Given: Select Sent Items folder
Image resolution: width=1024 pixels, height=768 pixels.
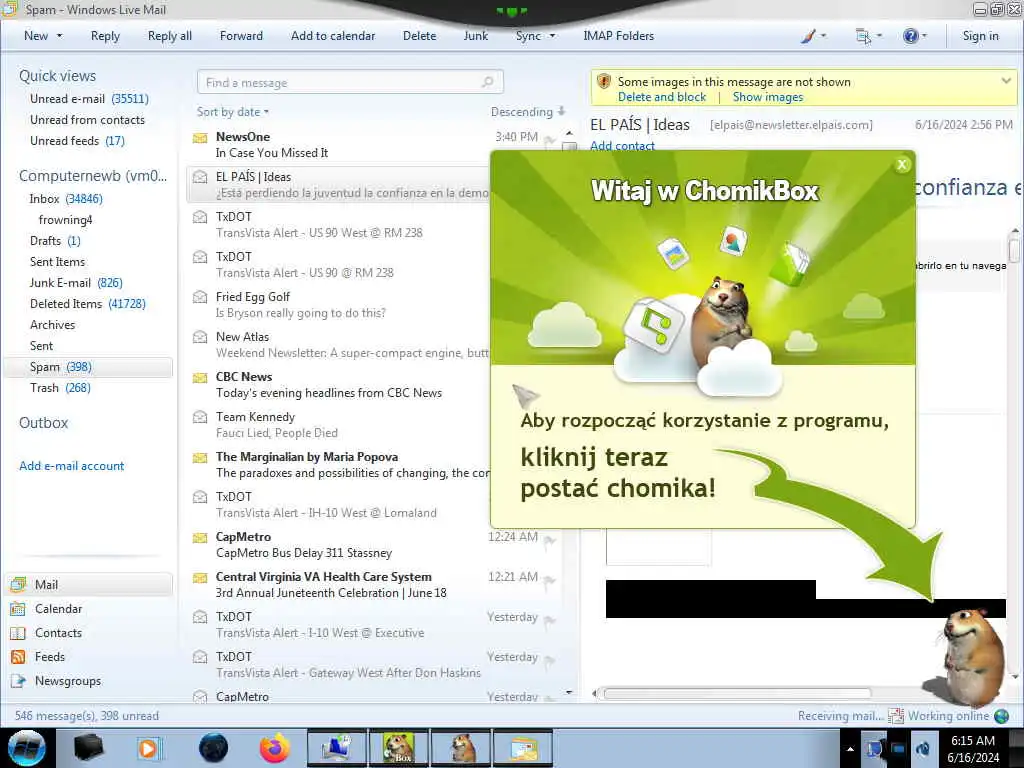Looking at the screenshot, I should point(57,262).
